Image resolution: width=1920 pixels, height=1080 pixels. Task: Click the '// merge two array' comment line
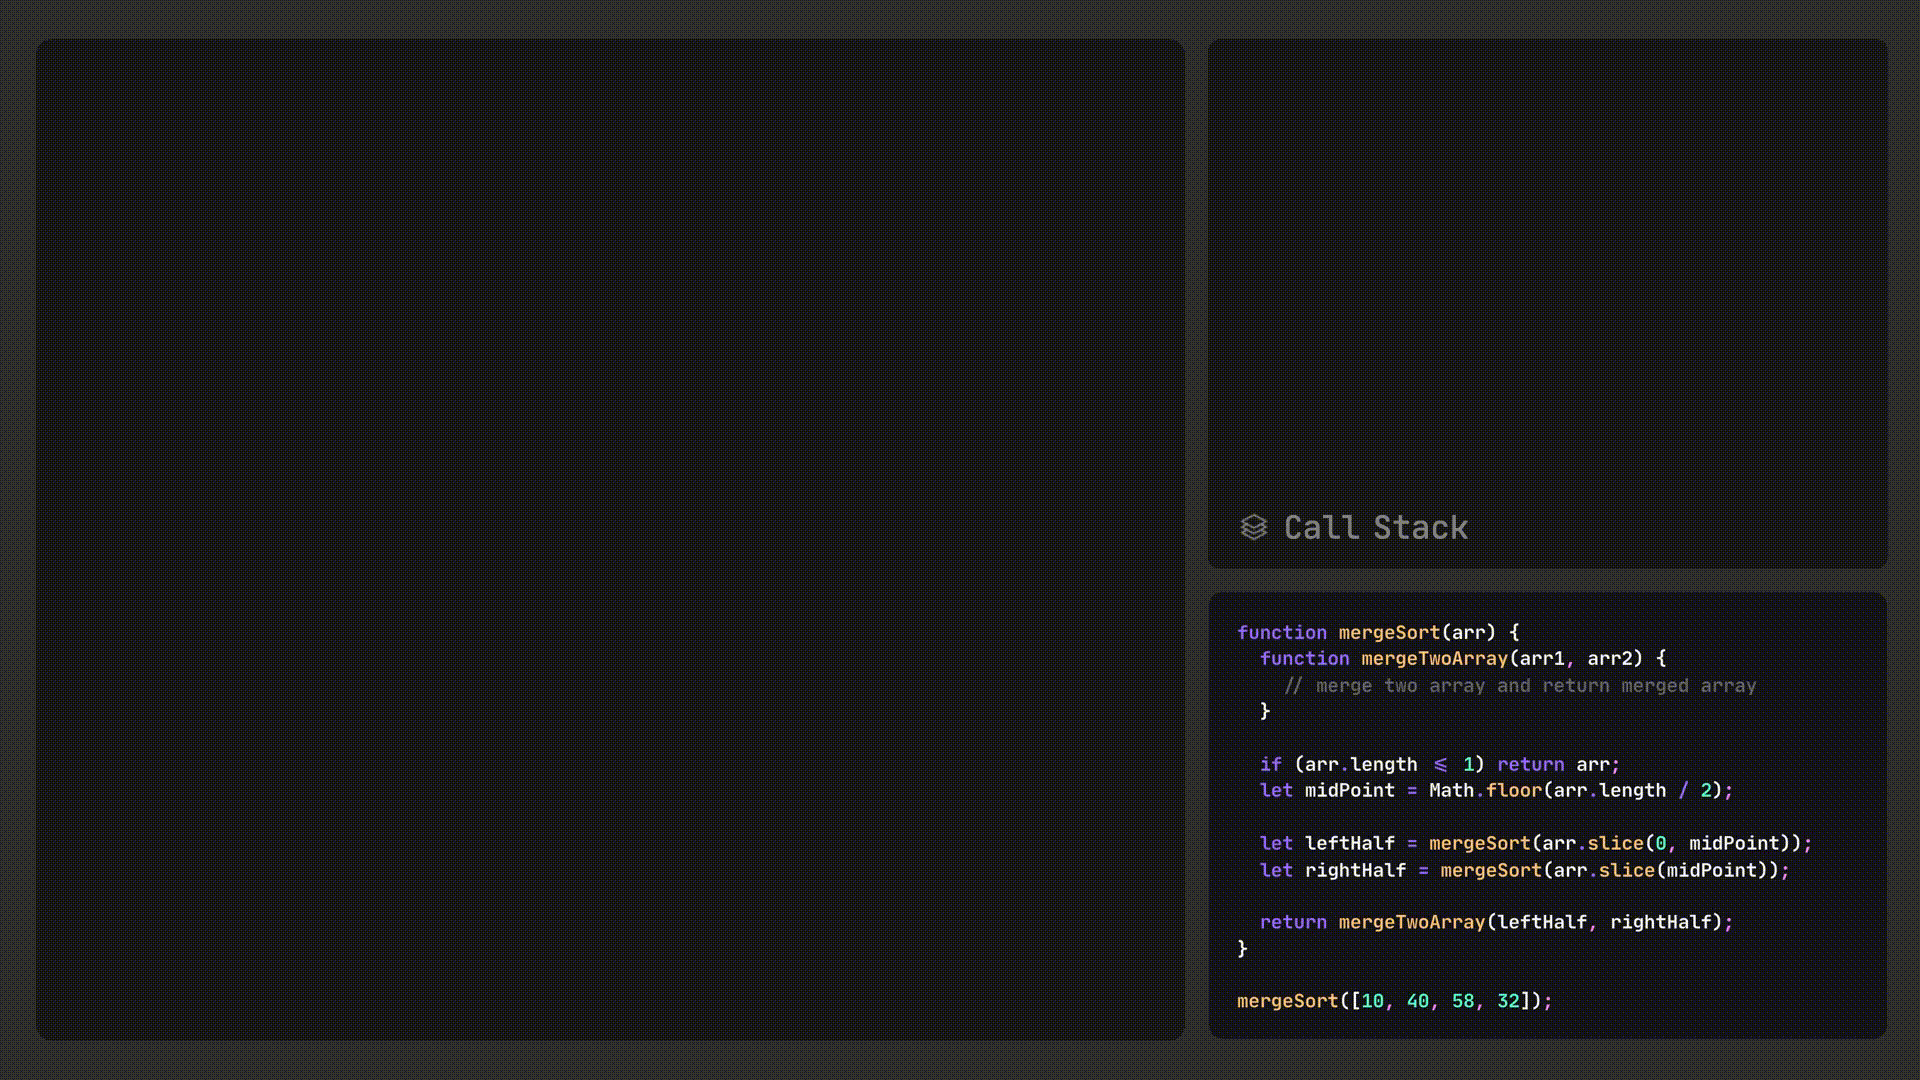(1520, 685)
